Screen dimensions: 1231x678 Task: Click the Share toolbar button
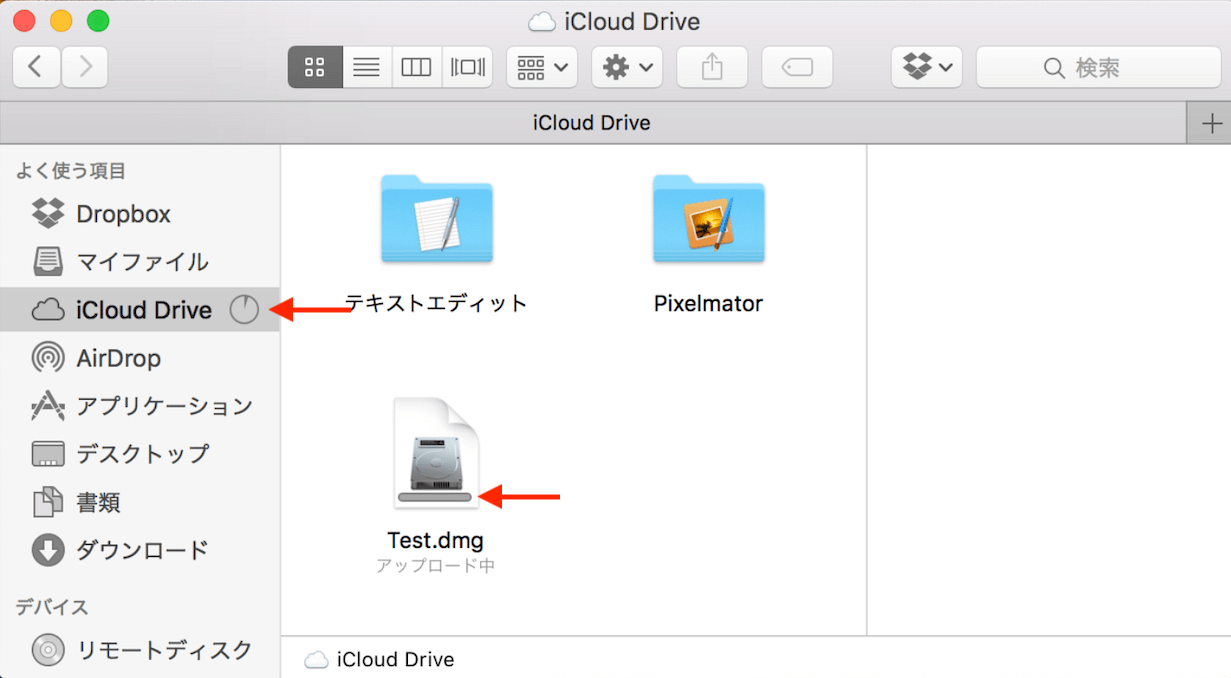(712, 68)
